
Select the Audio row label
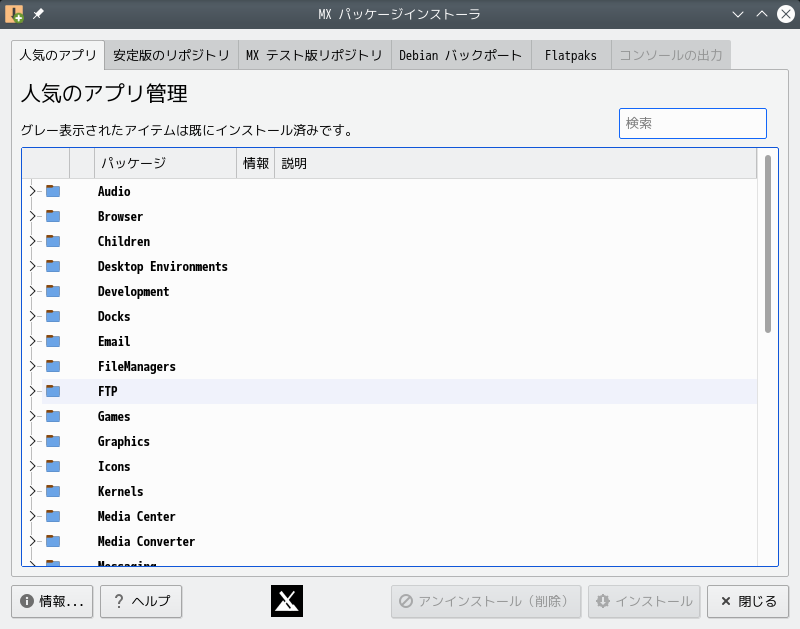(114, 191)
